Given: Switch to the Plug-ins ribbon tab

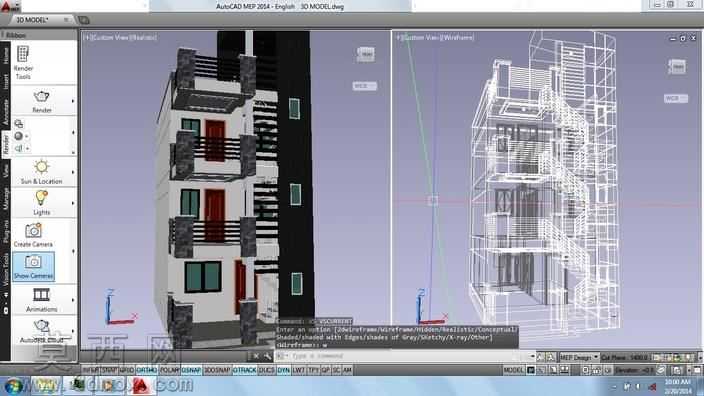Looking at the screenshot, I should pos(5,232).
